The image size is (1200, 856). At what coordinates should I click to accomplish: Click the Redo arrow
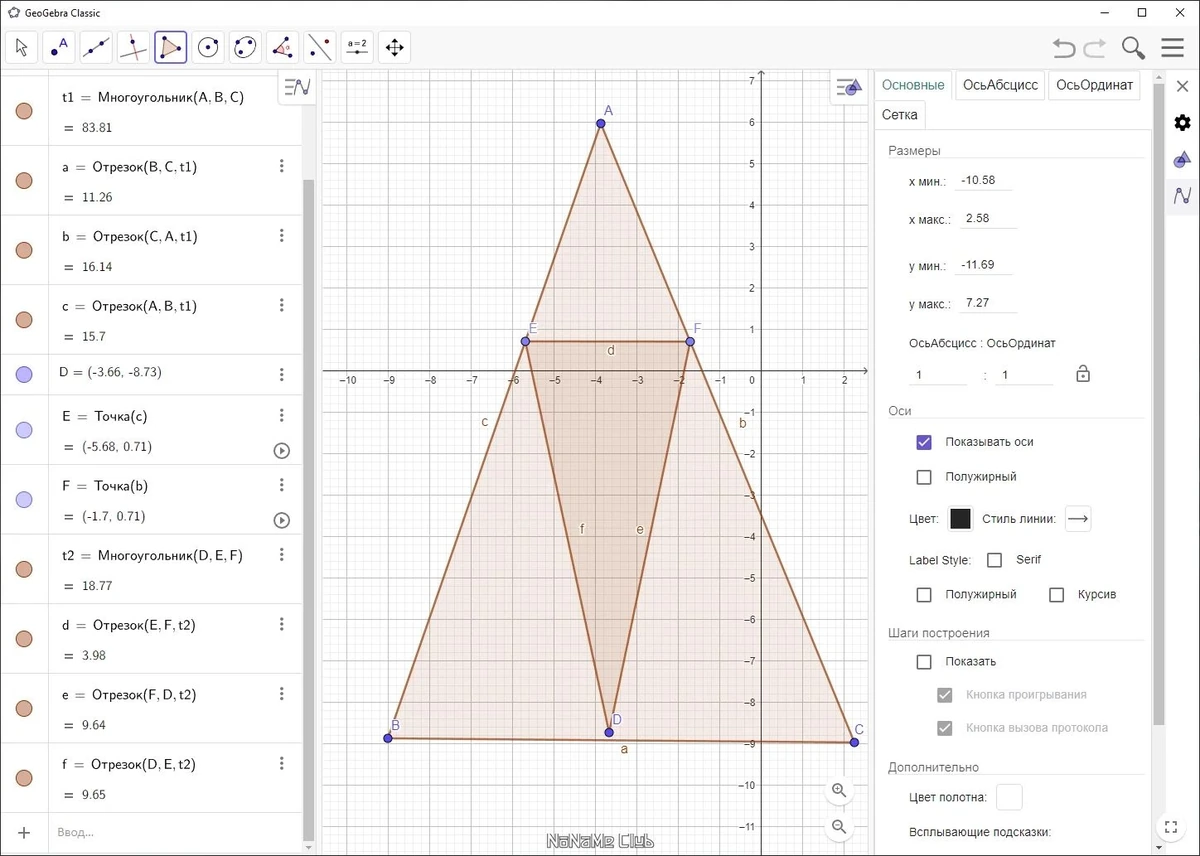[1095, 47]
